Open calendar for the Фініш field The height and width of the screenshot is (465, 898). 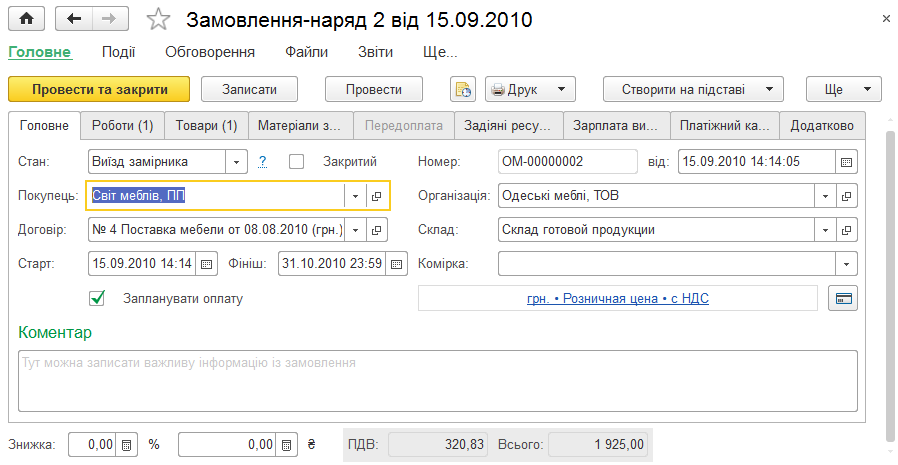pos(396,264)
